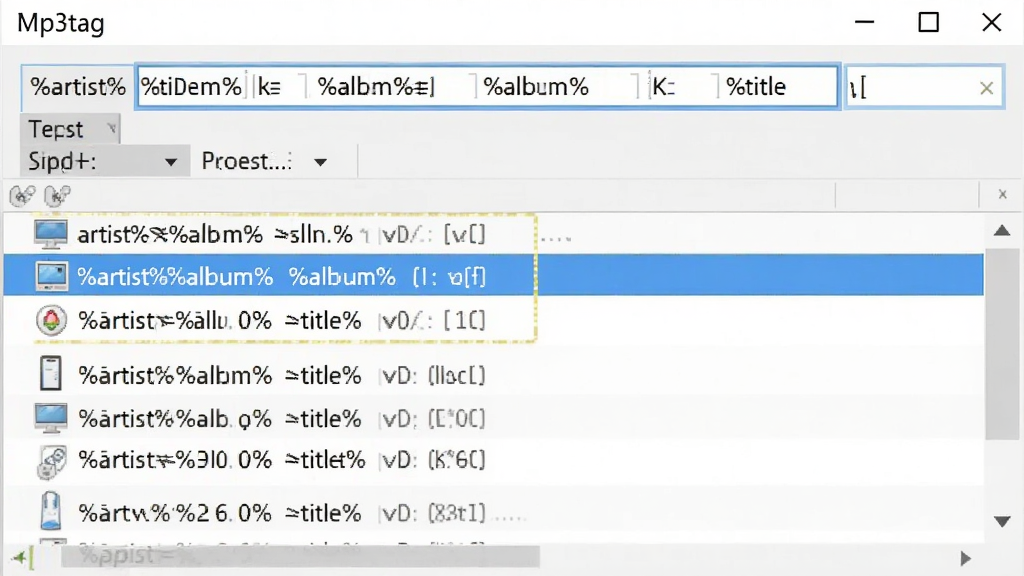Minimize the Mp3tag window
The width and height of the screenshot is (1024, 576).
click(x=865, y=22)
